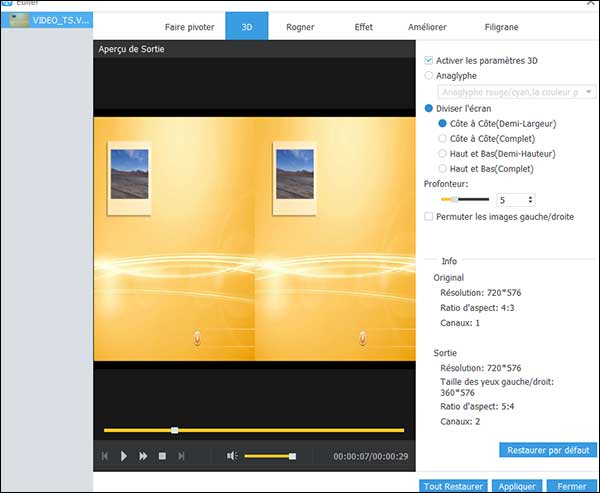Disable the 'Activer les paramètres 3D' checkbox
This screenshot has height=493, width=600.
tap(429, 60)
